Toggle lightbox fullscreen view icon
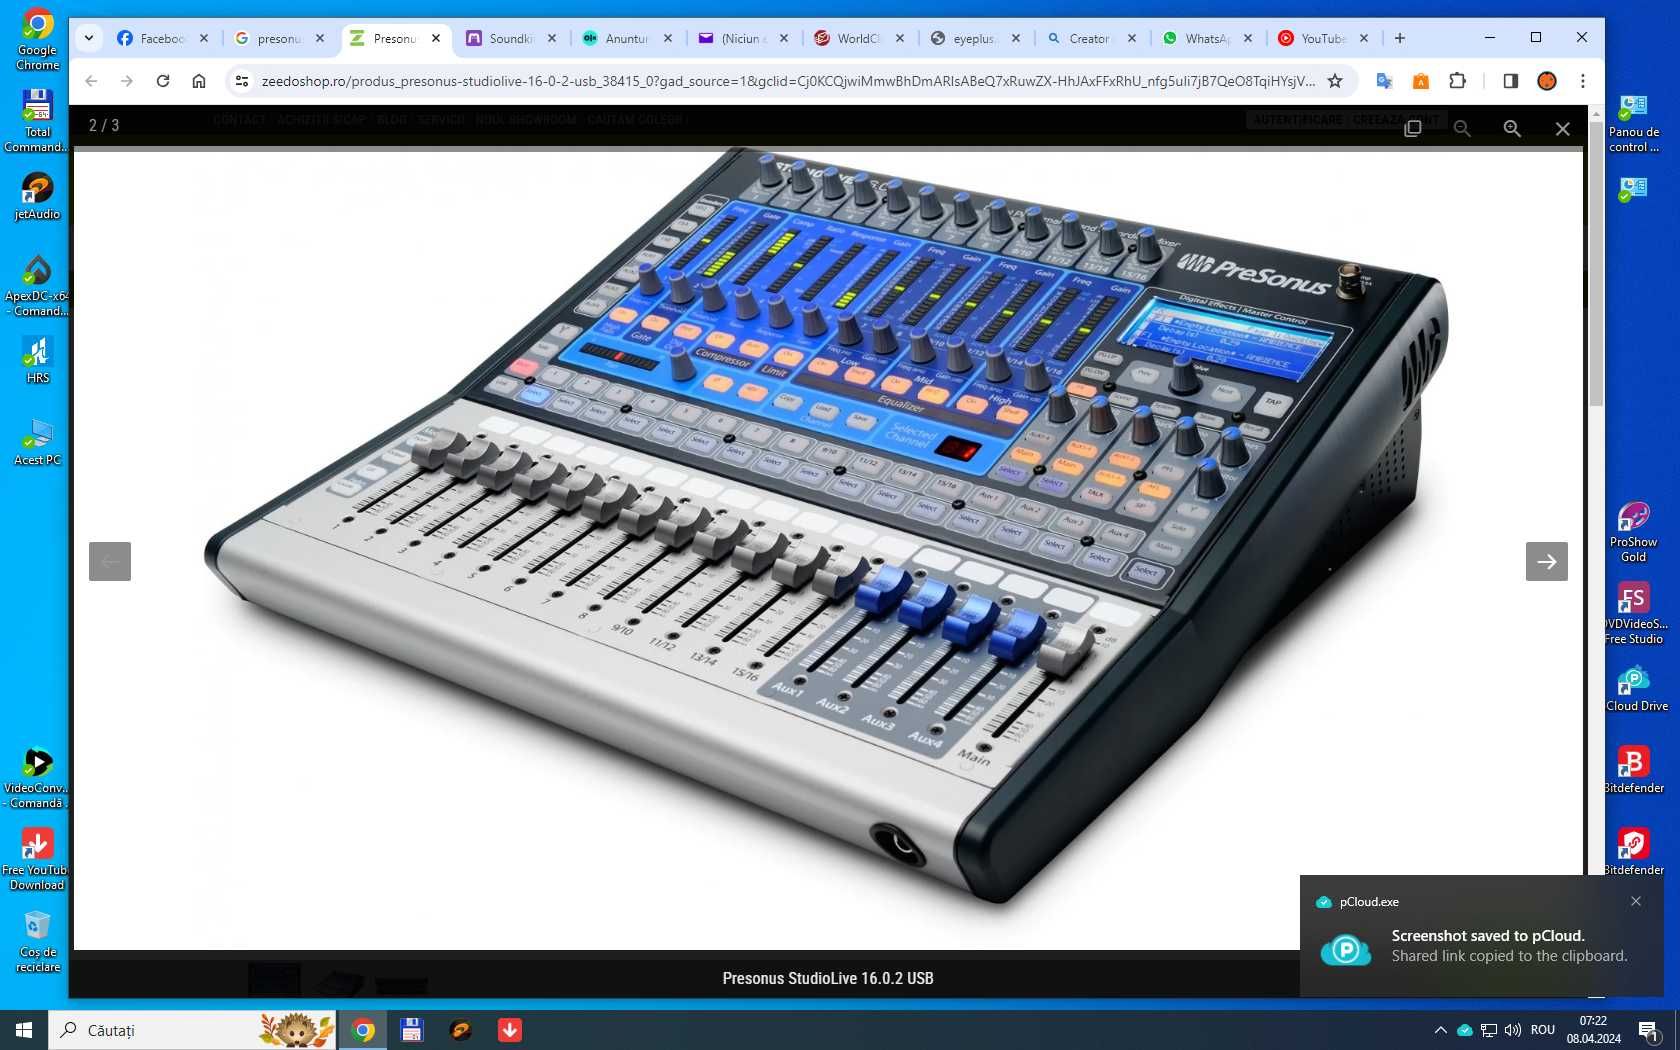This screenshot has height=1050, width=1680. click(1413, 128)
